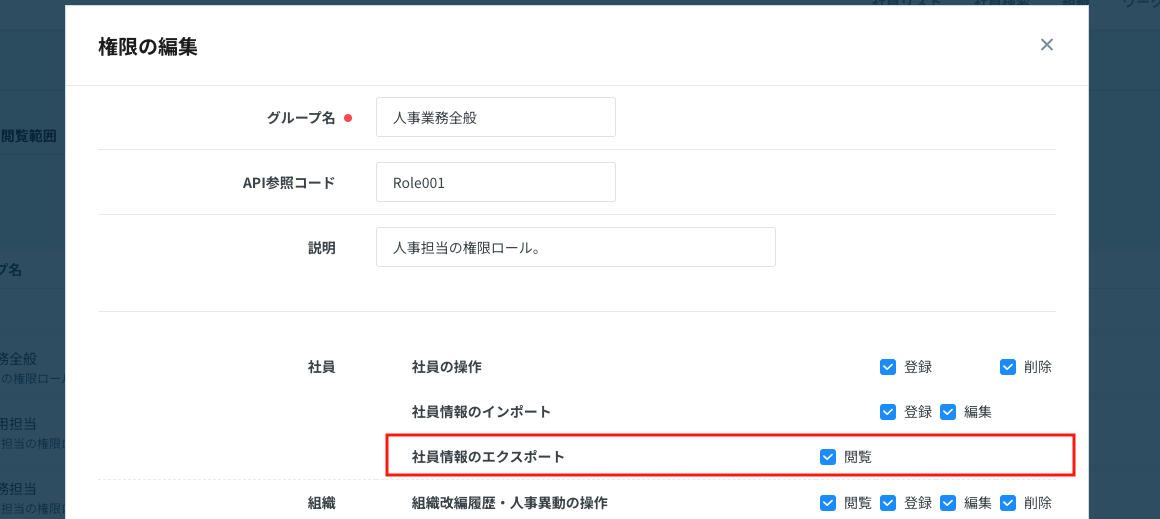Toggle 編集 checkbox in 組織改編履歴・人事異動の操作 row

tap(948, 503)
